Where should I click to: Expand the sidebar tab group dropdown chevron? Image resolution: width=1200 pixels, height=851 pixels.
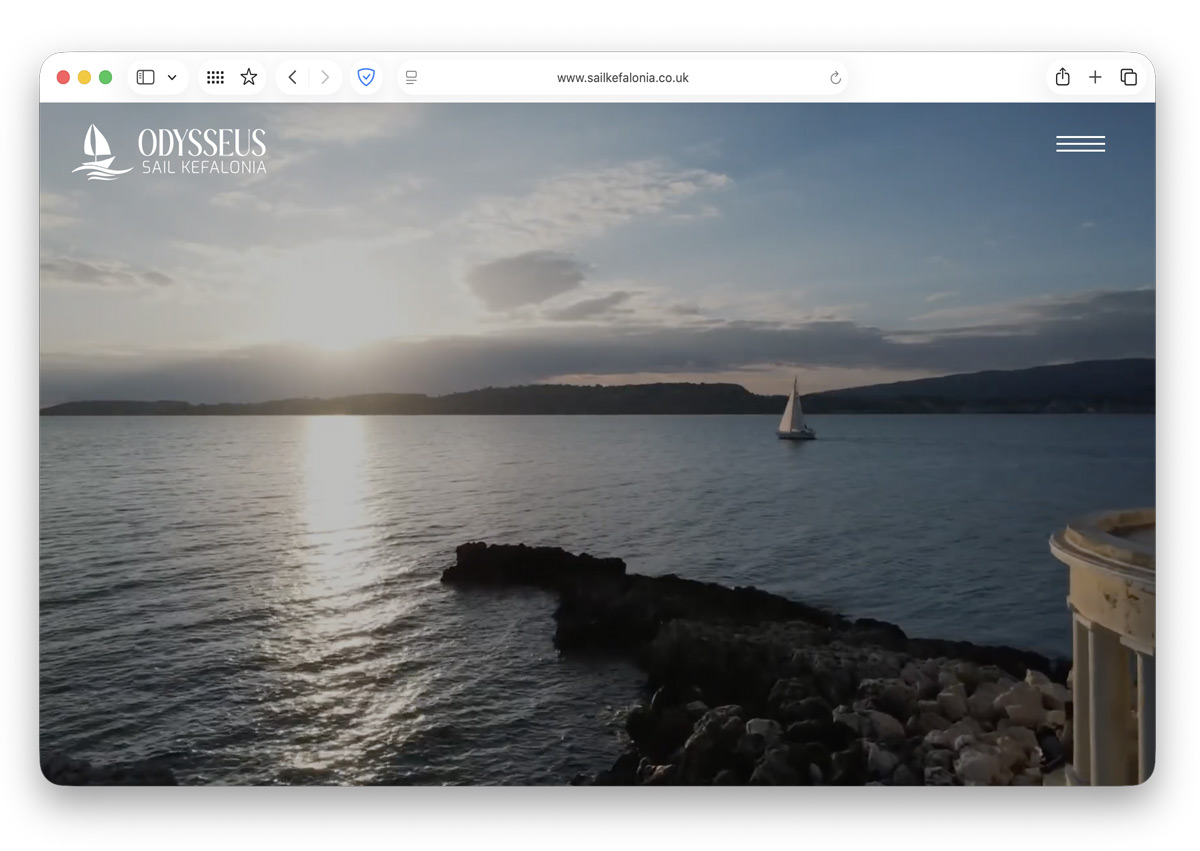click(172, 77)
